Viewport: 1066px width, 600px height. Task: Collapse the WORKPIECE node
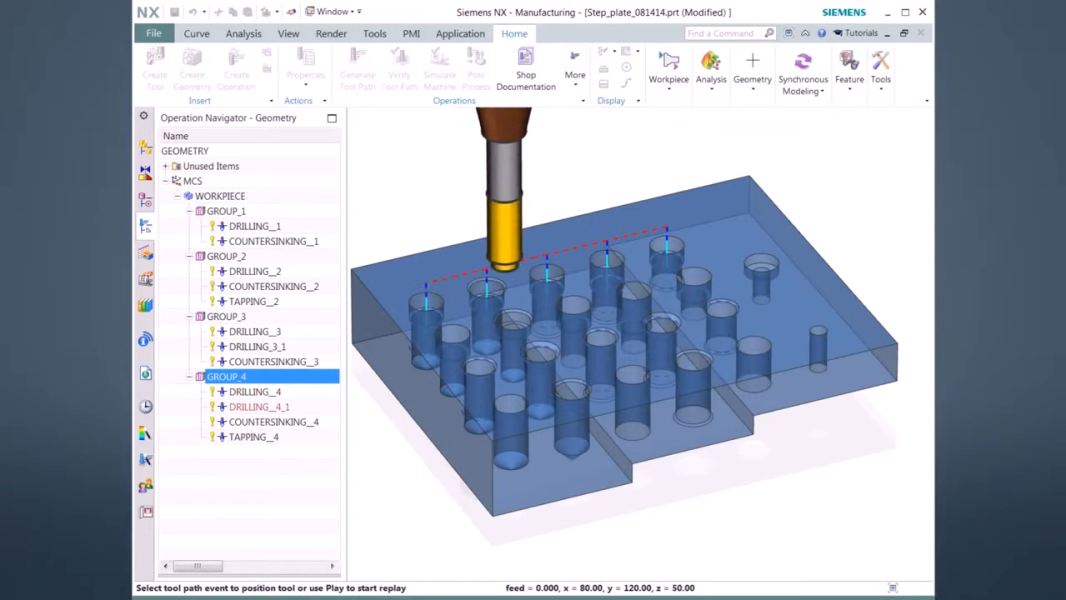(177, 196)
